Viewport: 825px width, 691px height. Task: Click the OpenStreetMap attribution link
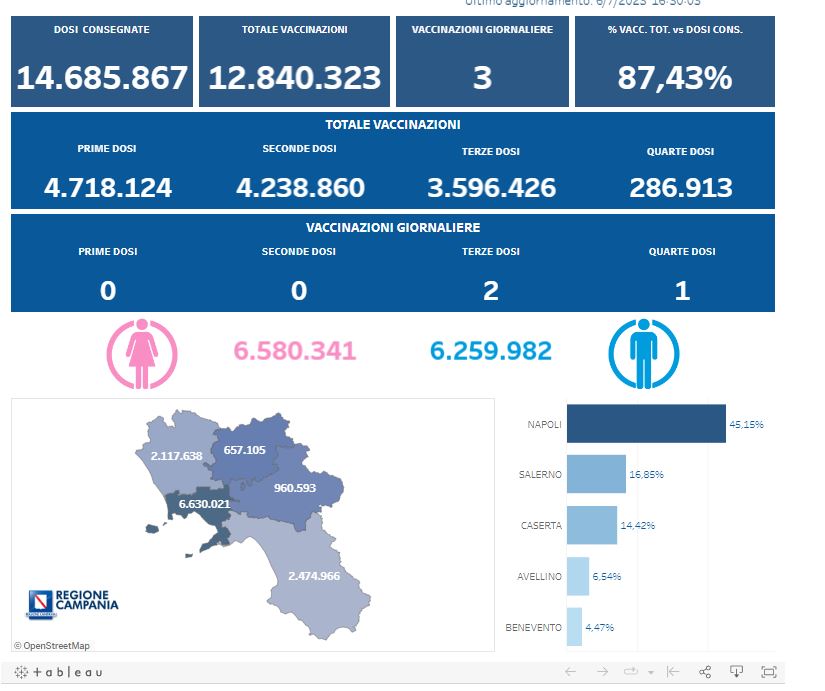[52, 645]
